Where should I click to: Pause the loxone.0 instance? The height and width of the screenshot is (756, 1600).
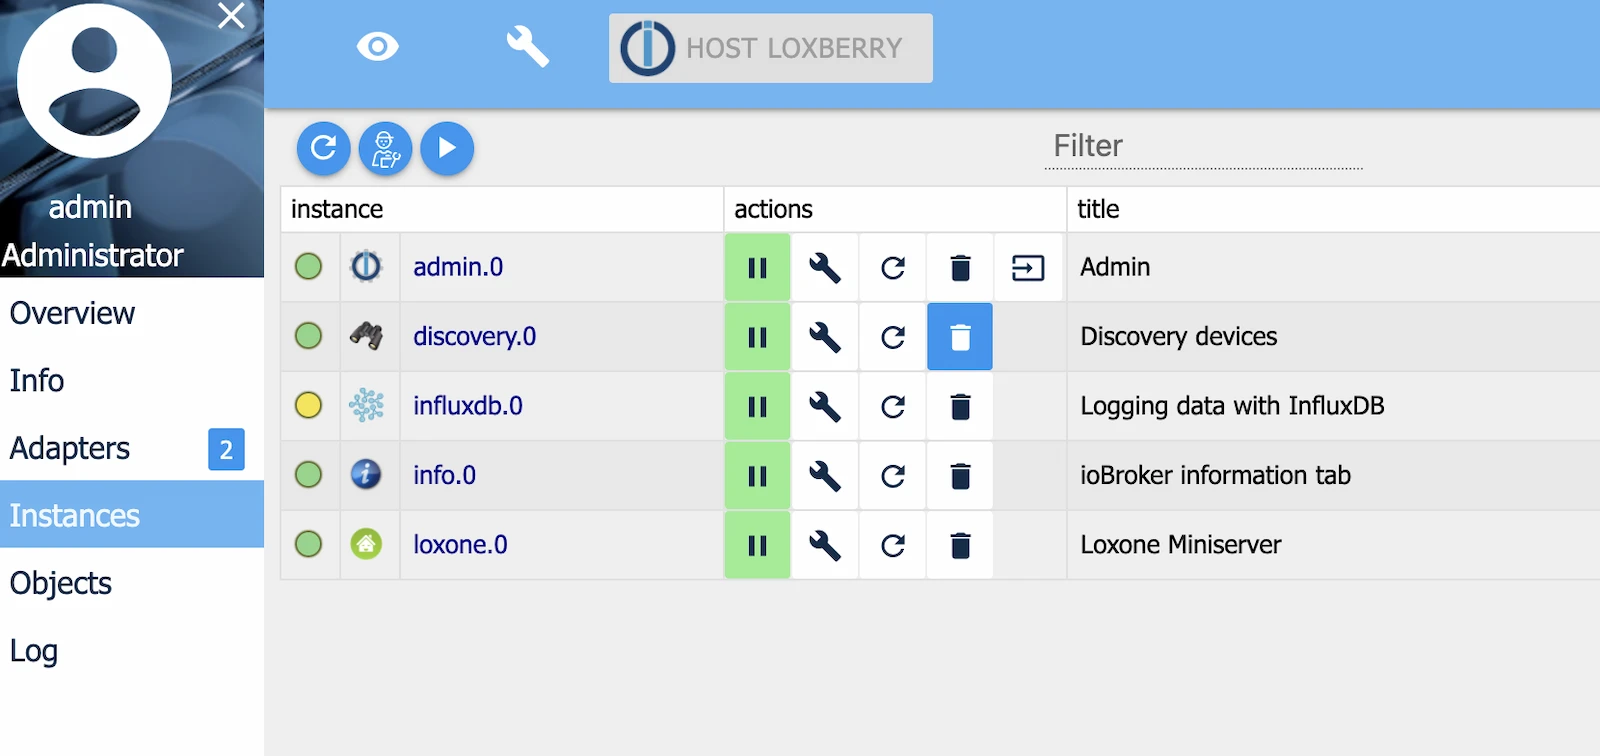point(757,545)
